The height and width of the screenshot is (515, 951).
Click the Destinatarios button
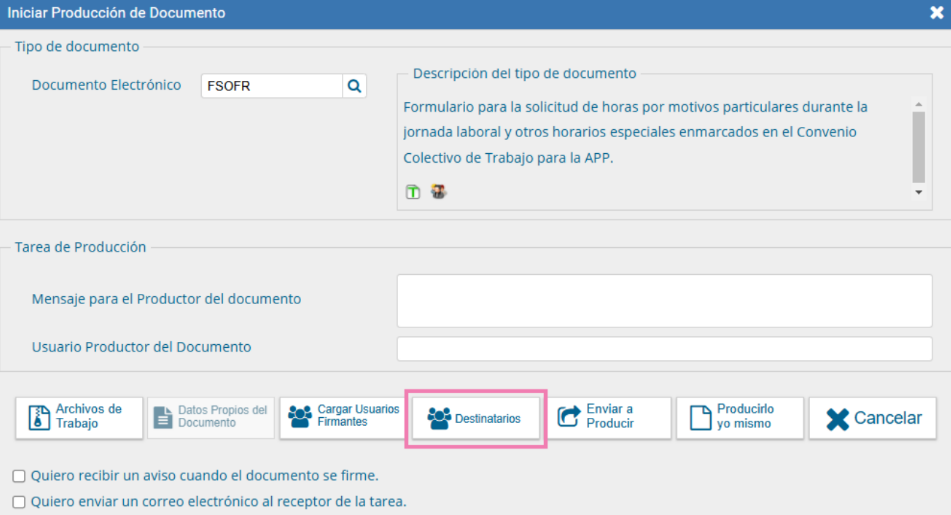(475, 418)
